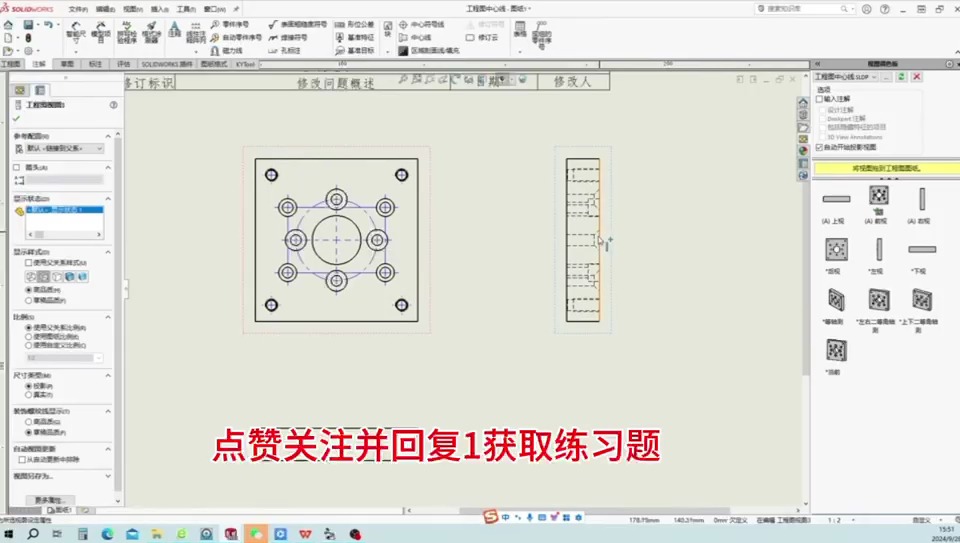Open the Geometric Tolerance (形位公差) tool
This screenshot has height=543, width=960.
(x=354, y=24)
